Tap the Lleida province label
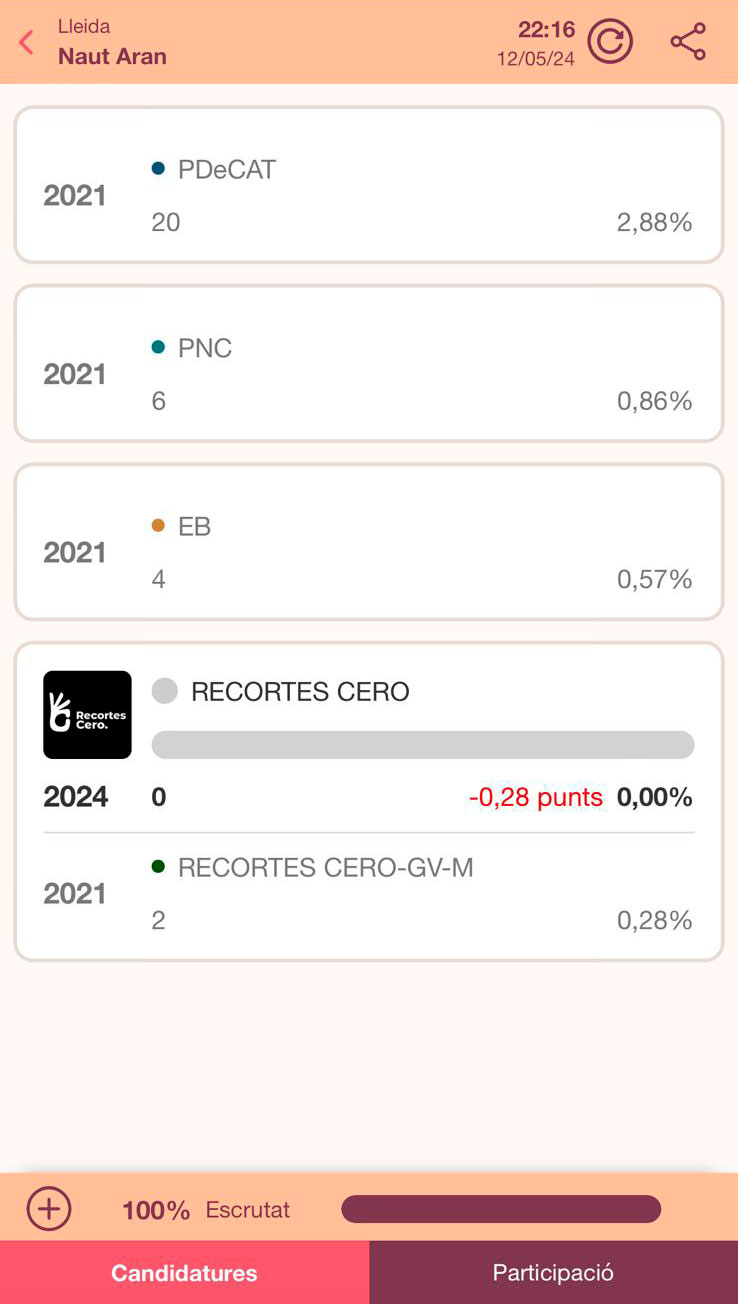This screenshot has width=738, height=1304. pos(84,26)
